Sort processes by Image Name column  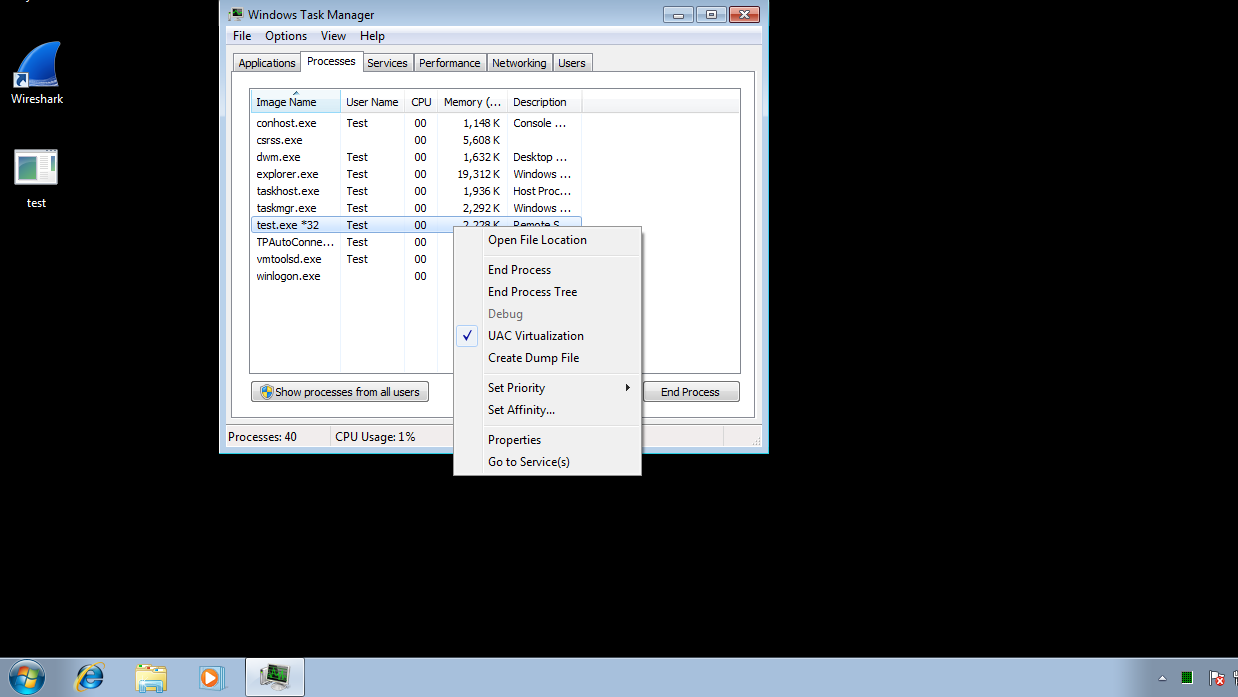295,102
